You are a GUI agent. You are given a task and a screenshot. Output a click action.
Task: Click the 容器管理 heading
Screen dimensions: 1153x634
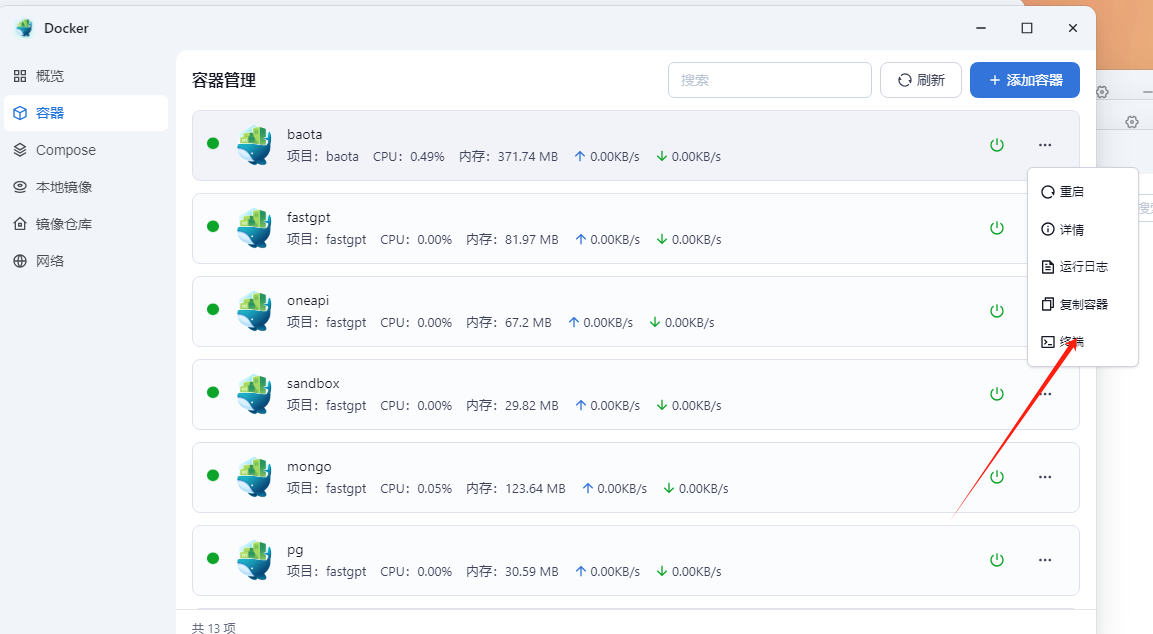[x=224, y=80]
